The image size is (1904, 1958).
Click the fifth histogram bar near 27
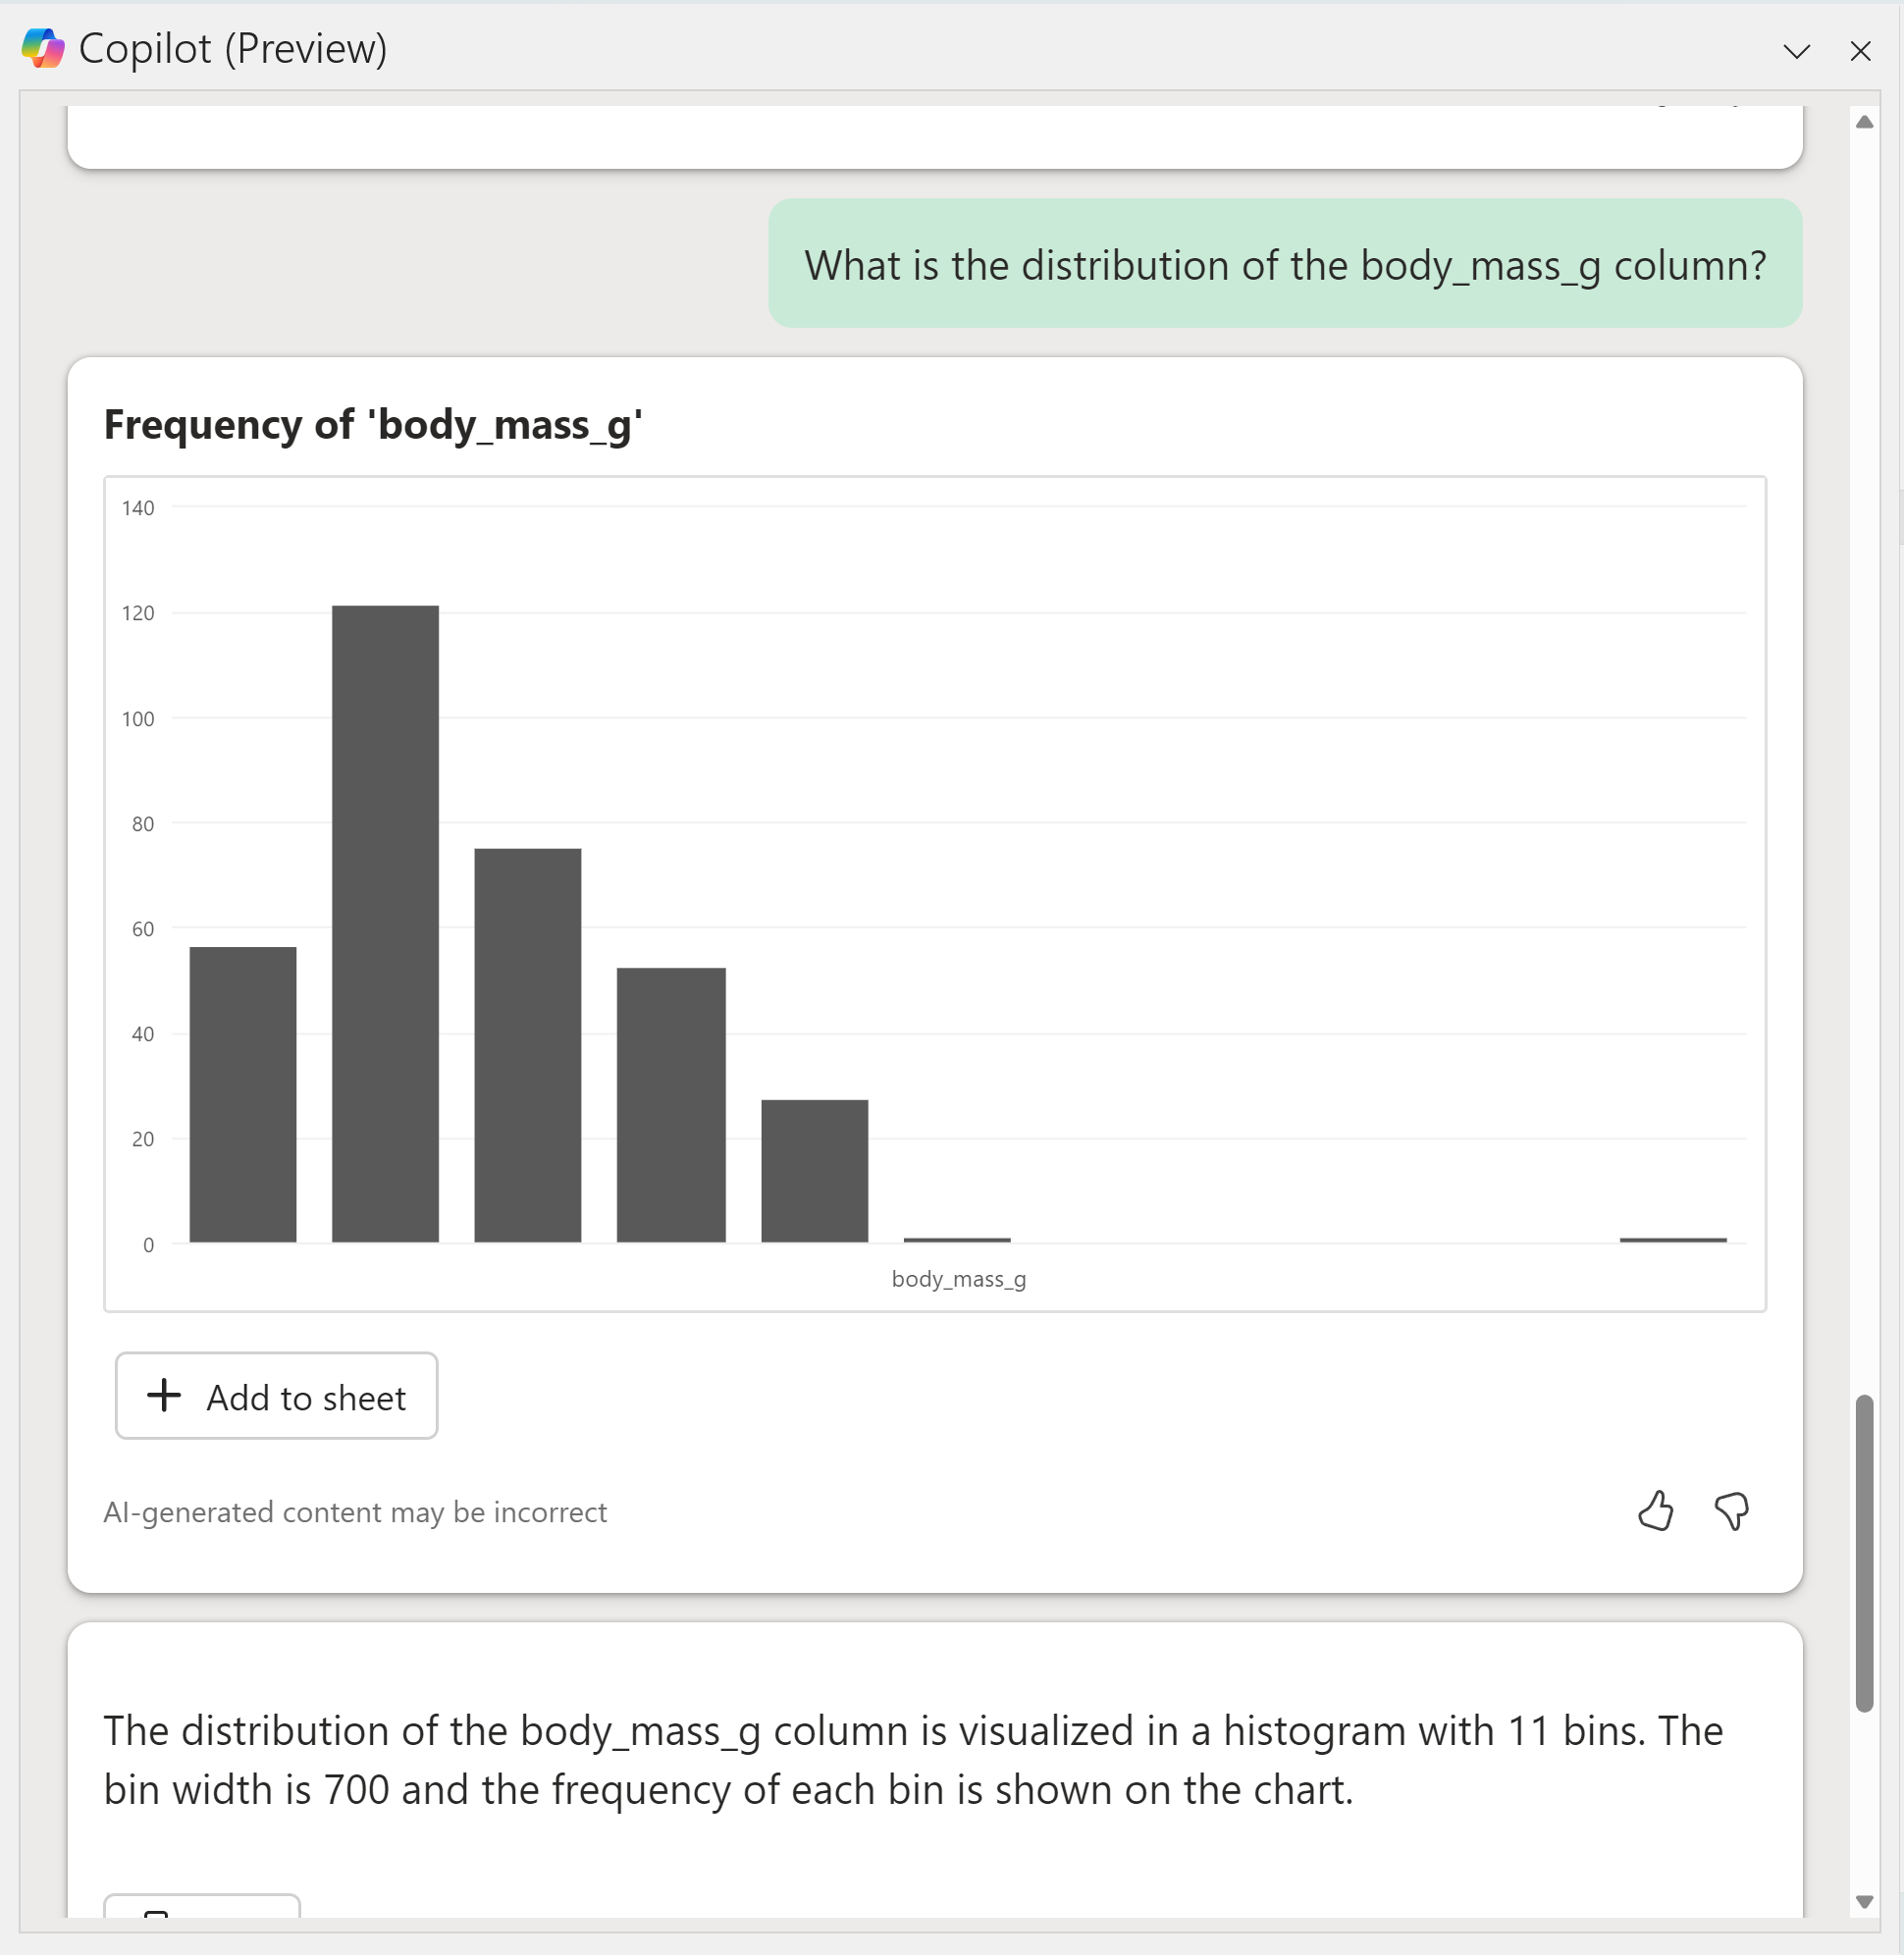click(x=815, y=1171)
